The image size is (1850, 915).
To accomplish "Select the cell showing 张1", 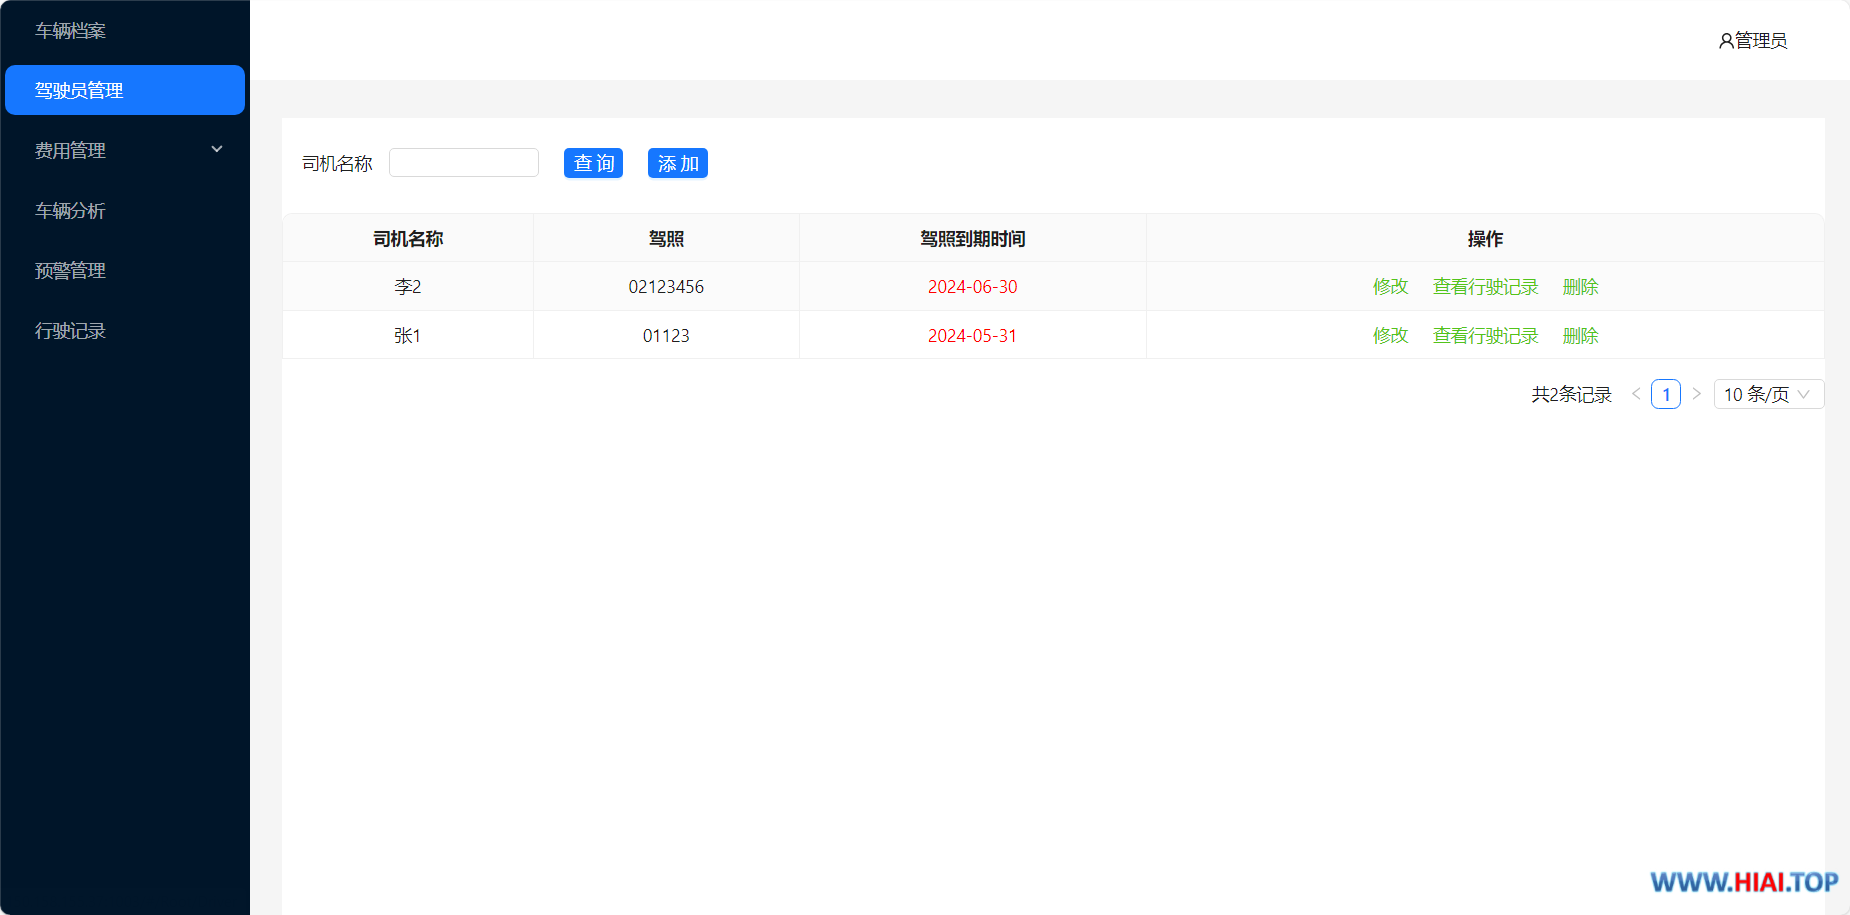I will [x=408, y=336].
